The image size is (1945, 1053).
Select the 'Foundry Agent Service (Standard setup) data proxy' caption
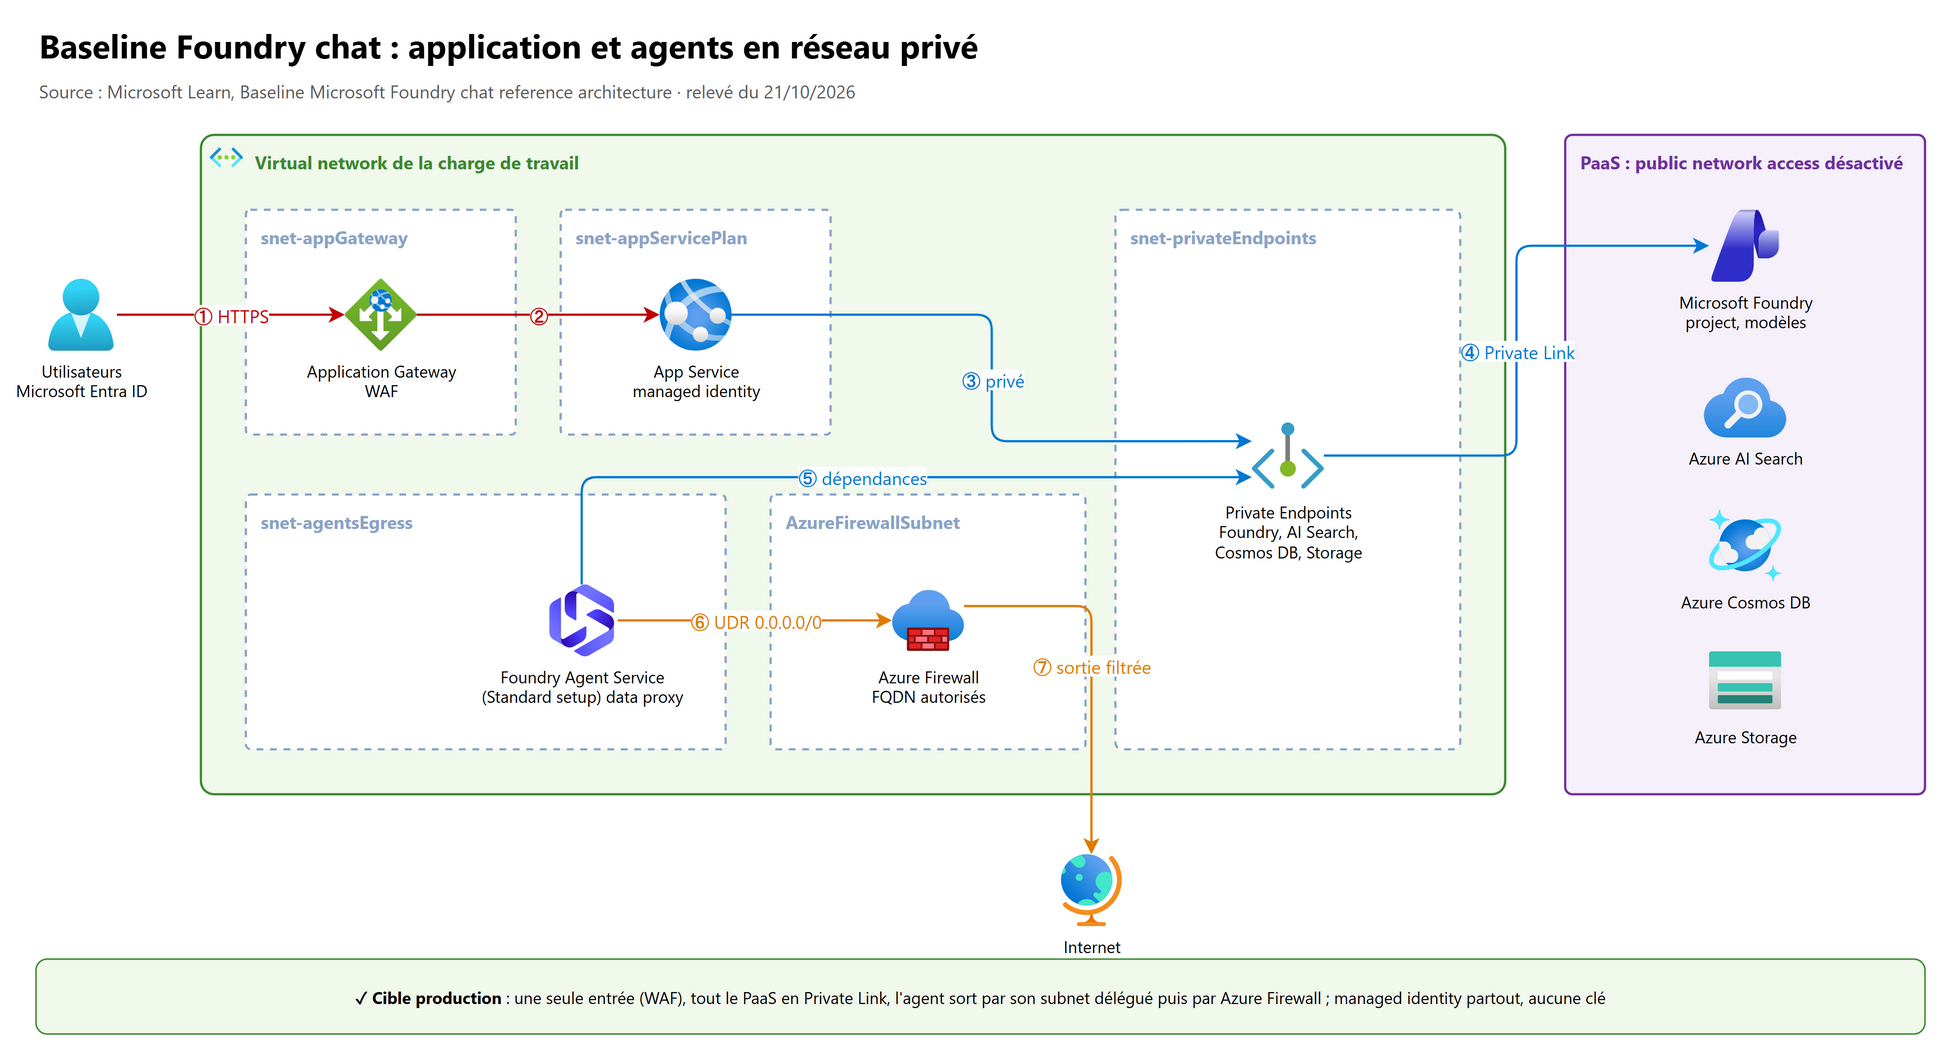[582, 687]
